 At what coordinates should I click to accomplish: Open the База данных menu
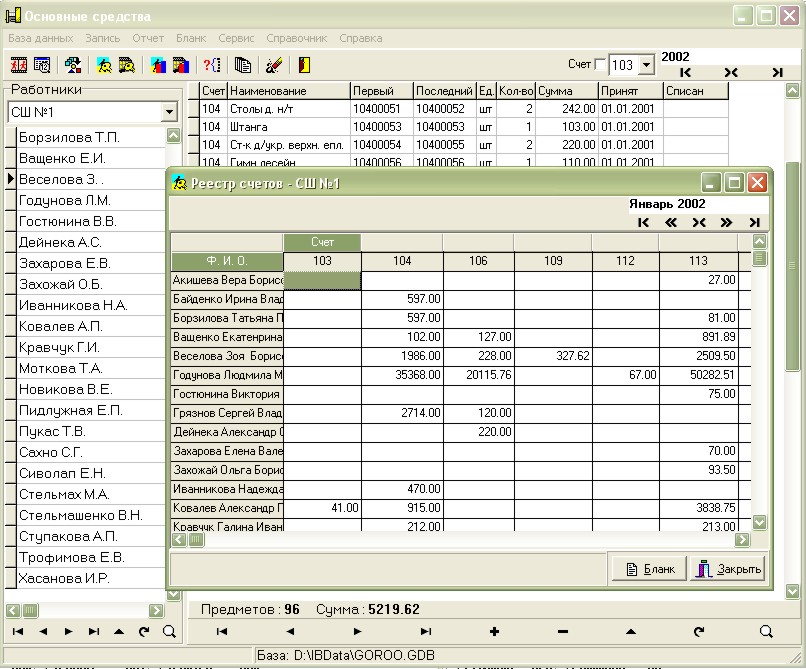coord(40,38)
